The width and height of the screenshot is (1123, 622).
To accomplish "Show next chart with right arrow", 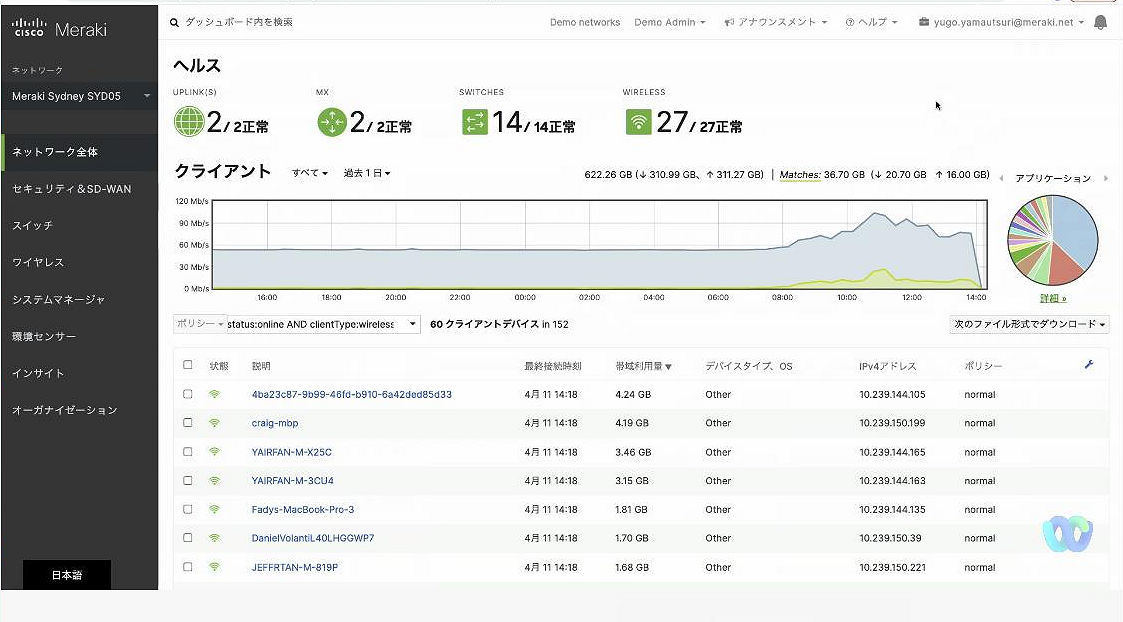I will (x=1106, y=178).
